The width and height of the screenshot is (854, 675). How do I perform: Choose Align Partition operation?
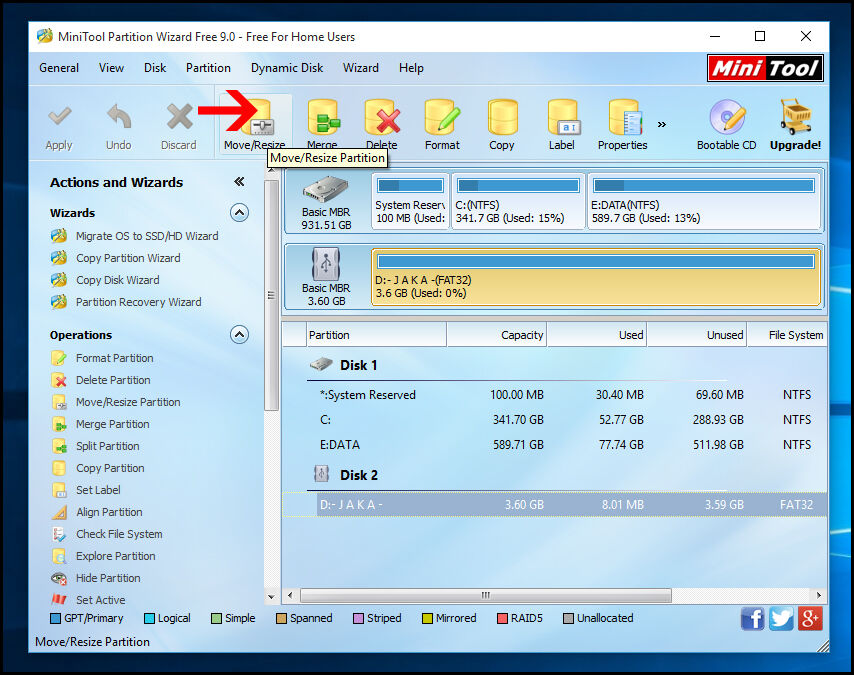tap(109, 512)
